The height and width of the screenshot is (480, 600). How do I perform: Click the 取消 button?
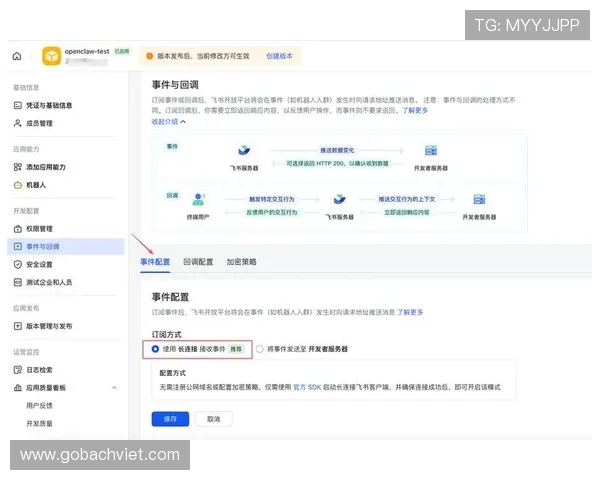coord(214,419)
